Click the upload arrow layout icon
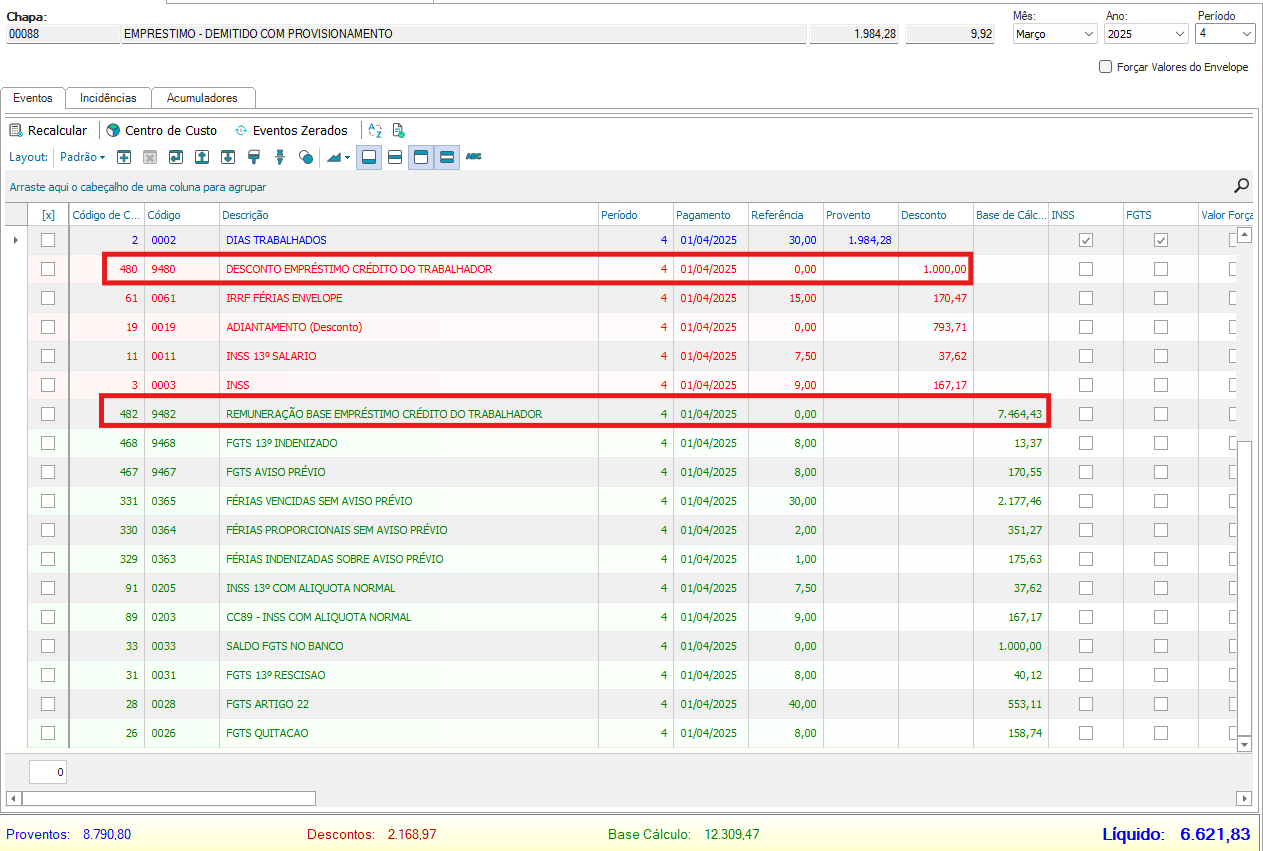Image resolution: width=1263 pixels, height=851 pixels. tap(202, 157)
